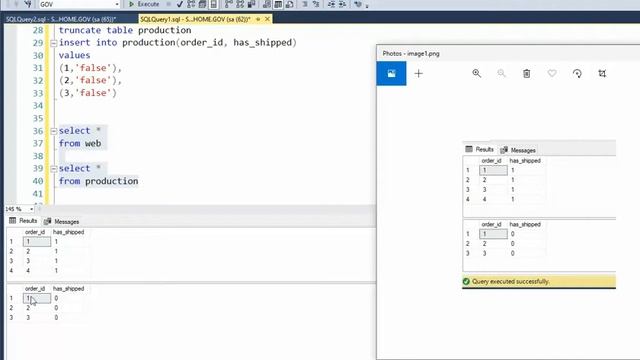Toggle Include Client Statistics icon
Screen dimensions: 640x360
[251, 4]
